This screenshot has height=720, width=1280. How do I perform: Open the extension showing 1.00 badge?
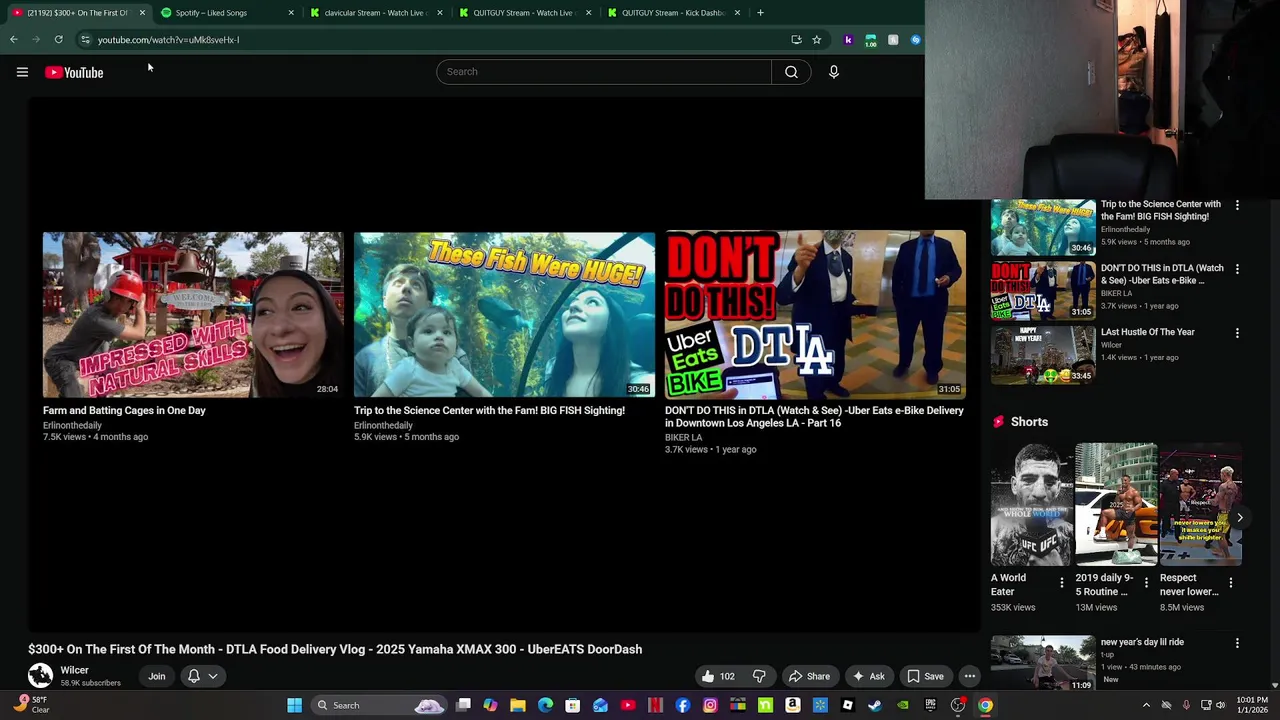pyautogui.click(x=871, y=40)
